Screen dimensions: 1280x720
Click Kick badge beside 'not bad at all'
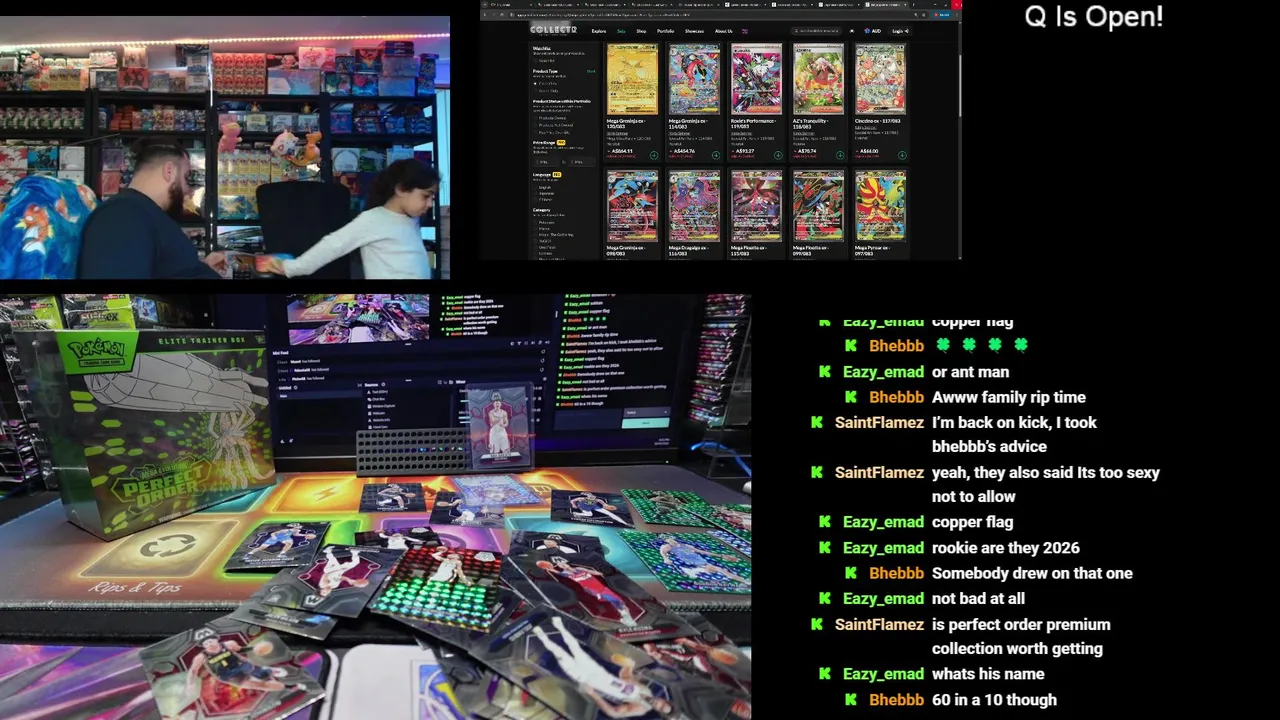point(825,598)
